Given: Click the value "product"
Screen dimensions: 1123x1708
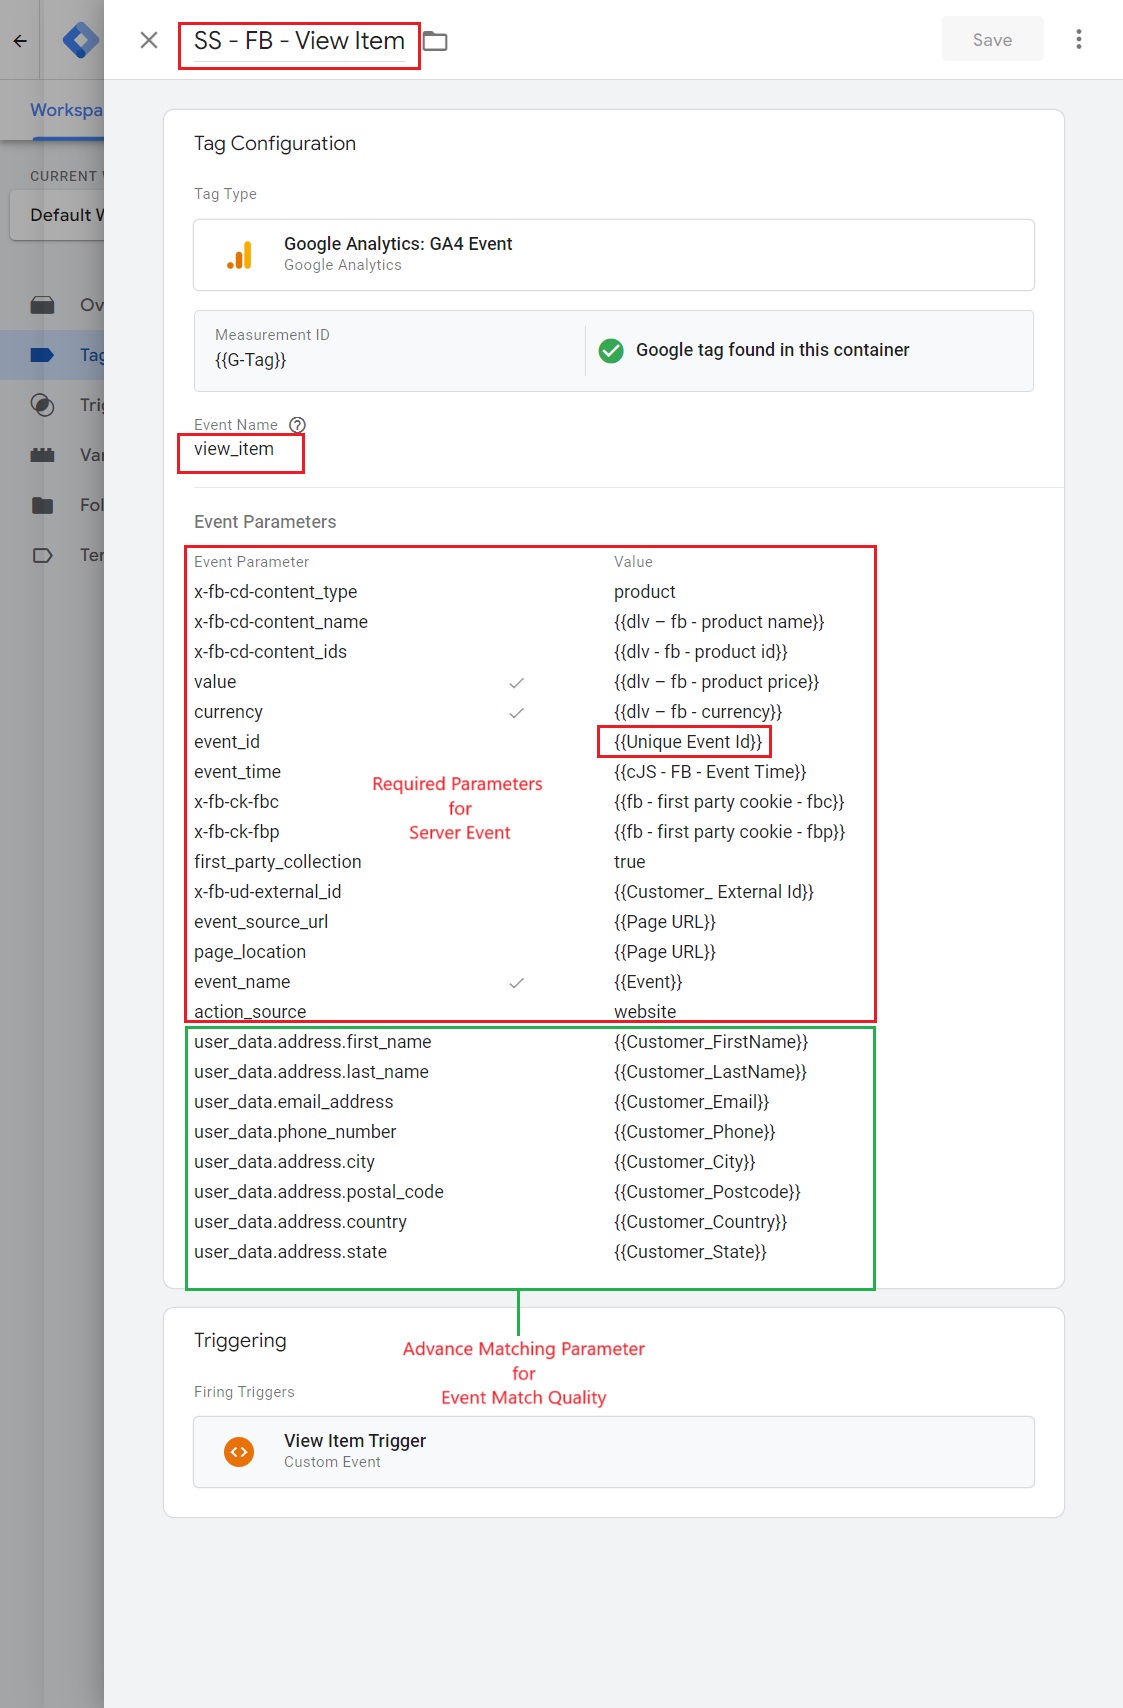Looking at the screenshot, I should pos(644,592).
